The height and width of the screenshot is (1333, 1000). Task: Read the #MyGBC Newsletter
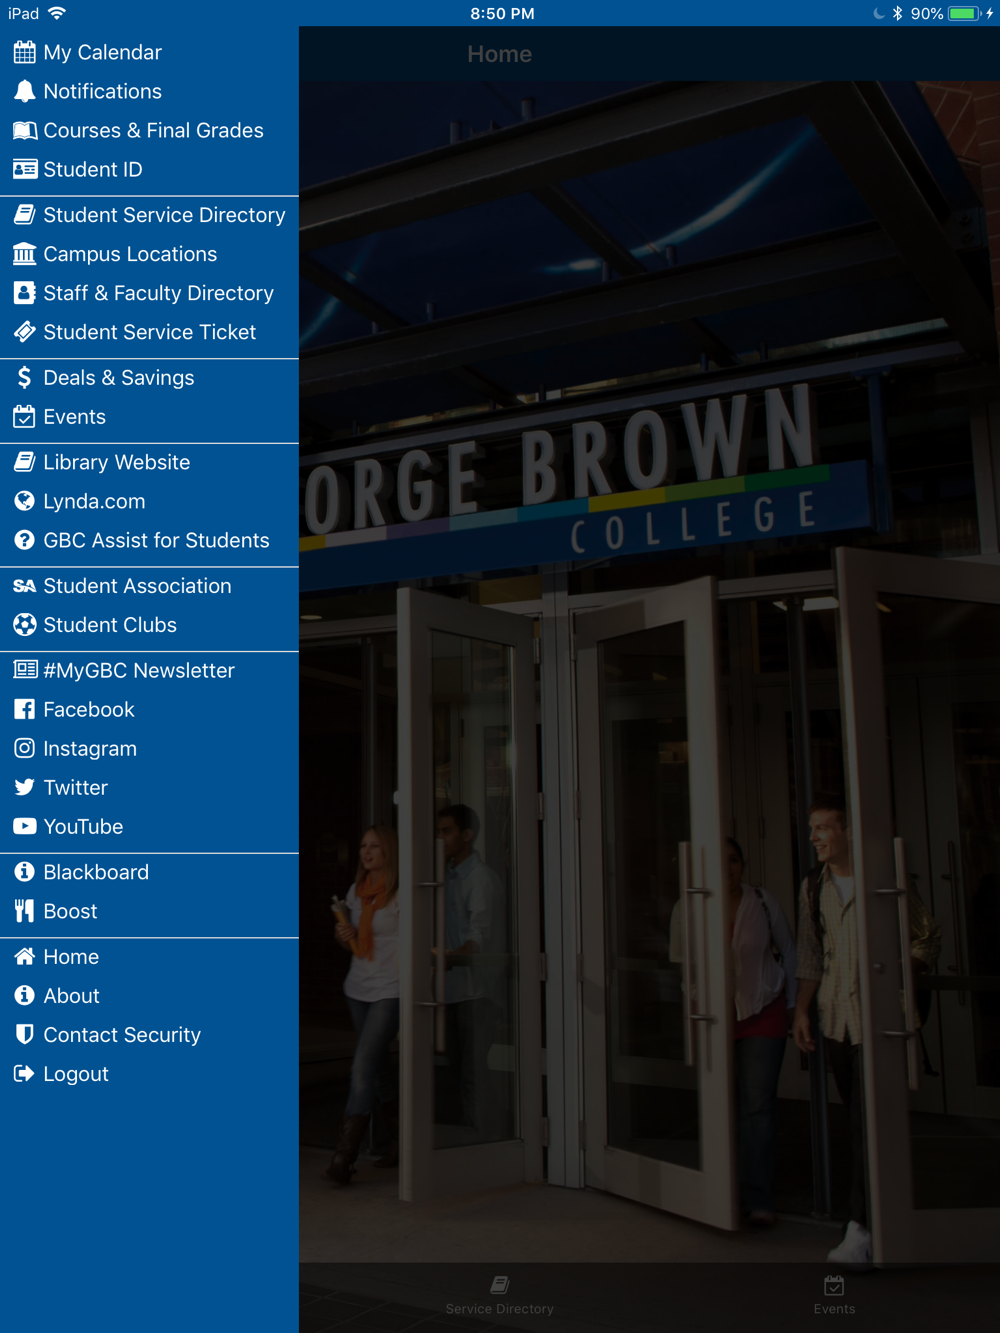click(x=149, y=670)
